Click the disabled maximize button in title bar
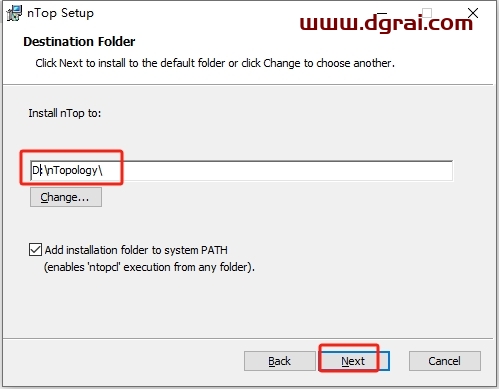 tap(427, 13)
